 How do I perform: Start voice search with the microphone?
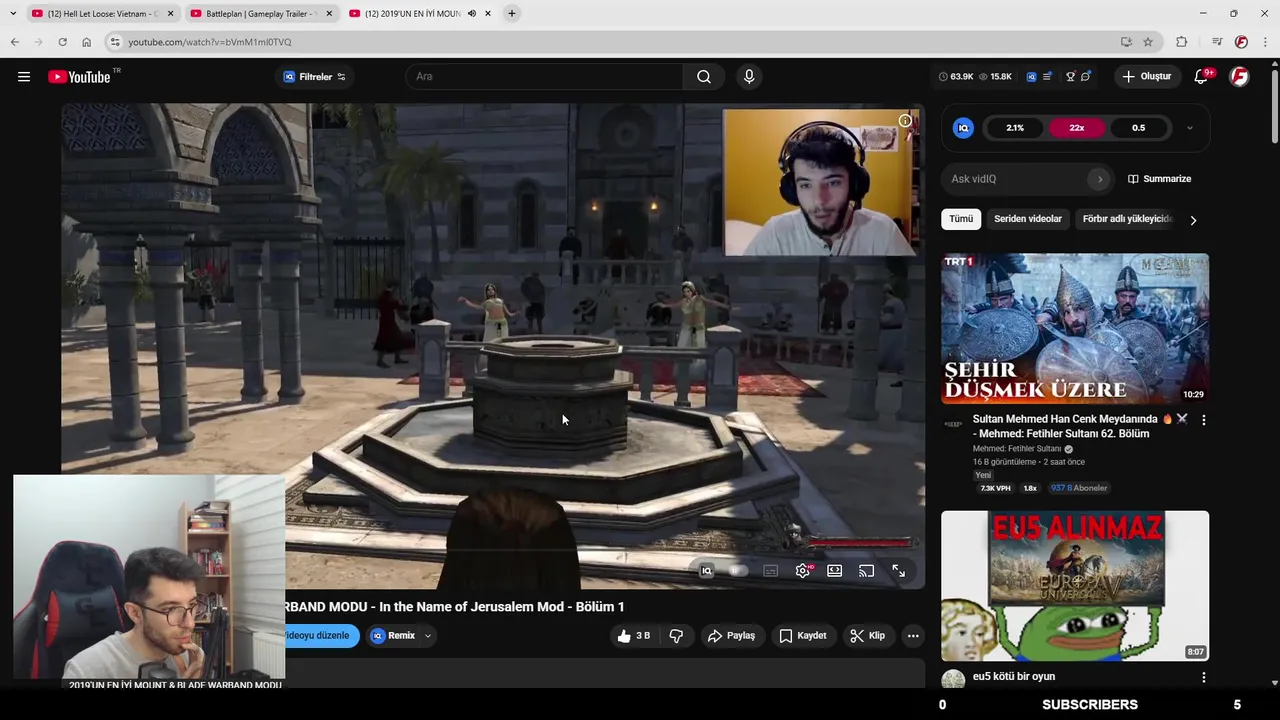(x=749, y=76)
